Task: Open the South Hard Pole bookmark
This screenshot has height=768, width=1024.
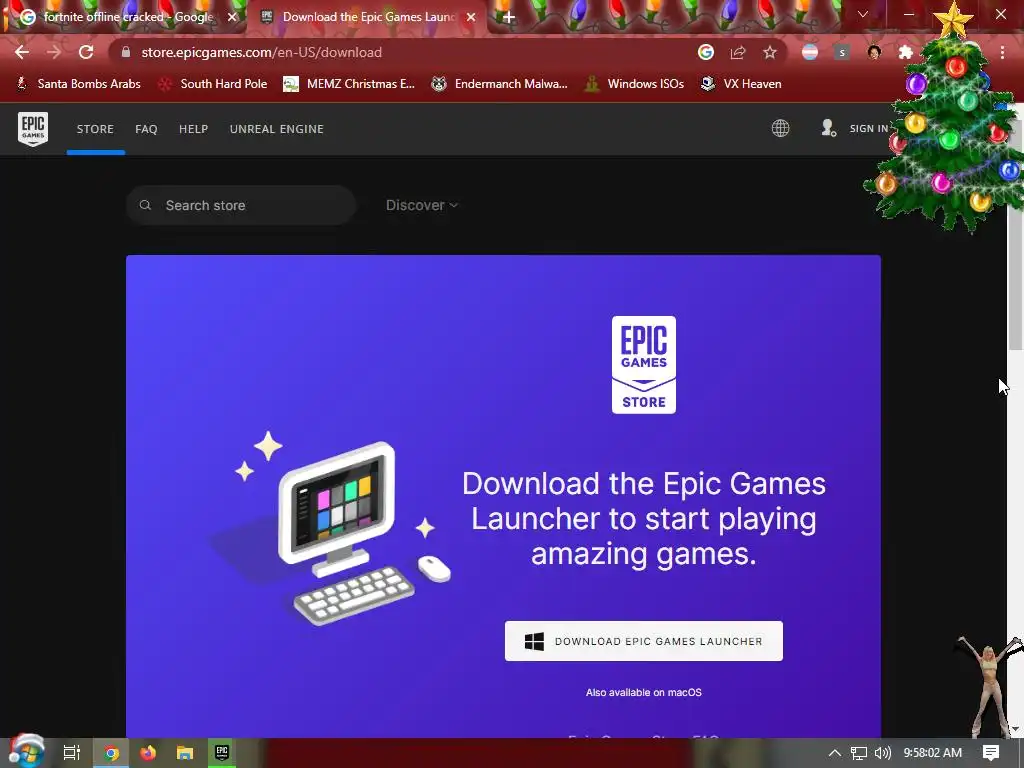Action: pyautogui.click(x=214, y=84)
